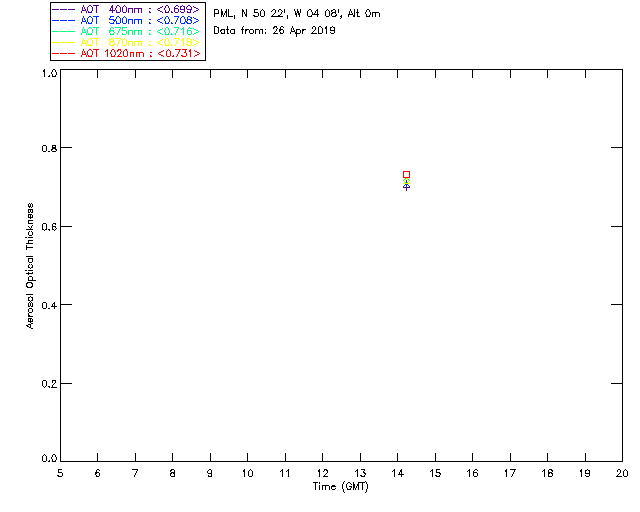Click the x-axis tick label 20
This screenshot has width=640, height=512.
point(622,473)
